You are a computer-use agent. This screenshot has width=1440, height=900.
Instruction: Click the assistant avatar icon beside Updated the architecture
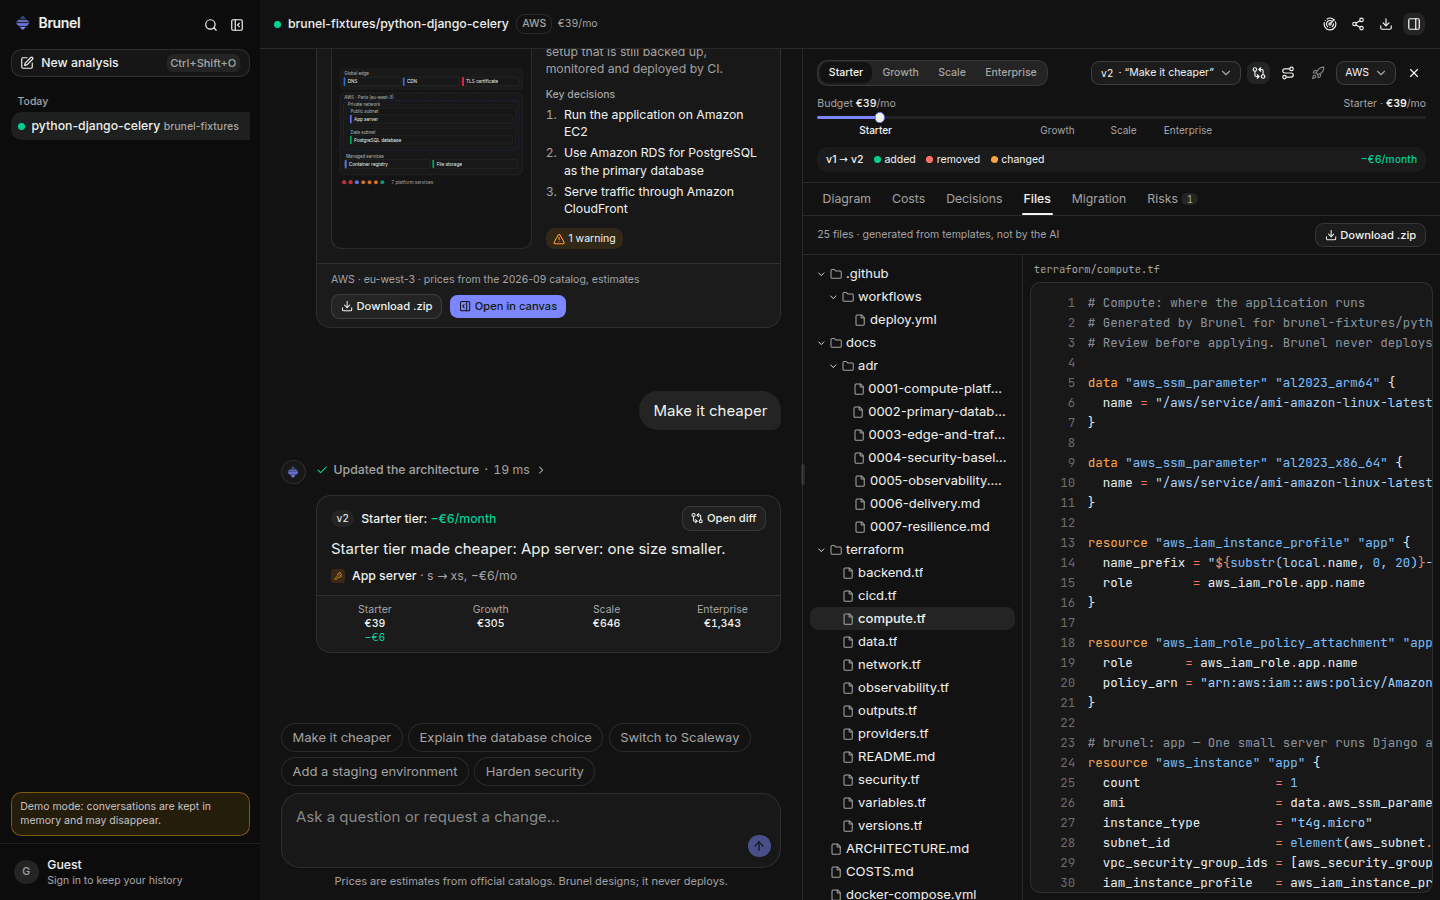tap(293, 471)
